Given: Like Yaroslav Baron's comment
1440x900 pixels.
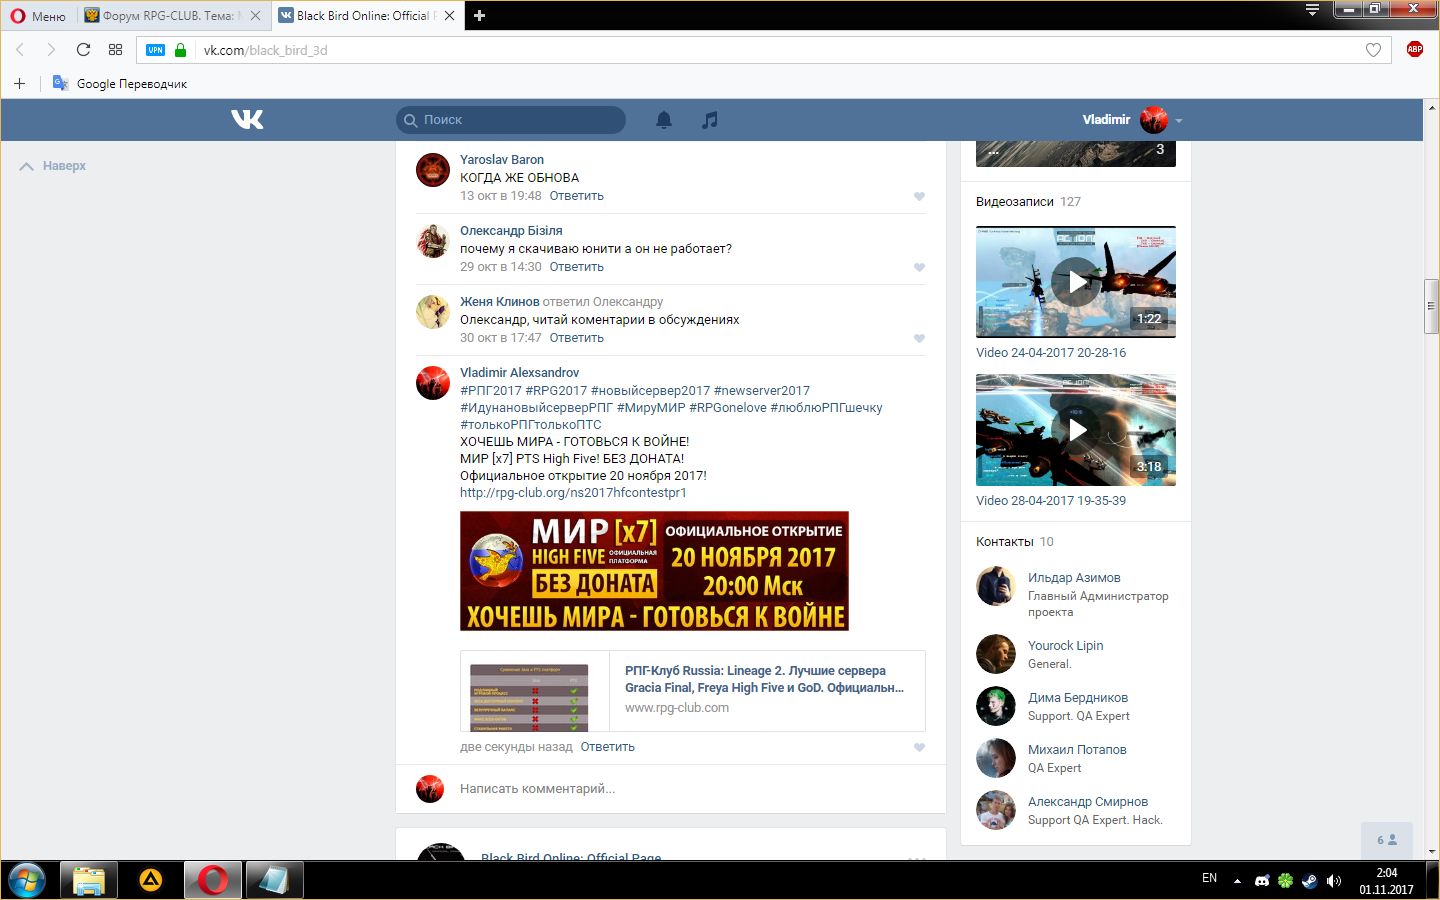Looking at the screenshot, I should pyautogui.click(x=919, y=196).
